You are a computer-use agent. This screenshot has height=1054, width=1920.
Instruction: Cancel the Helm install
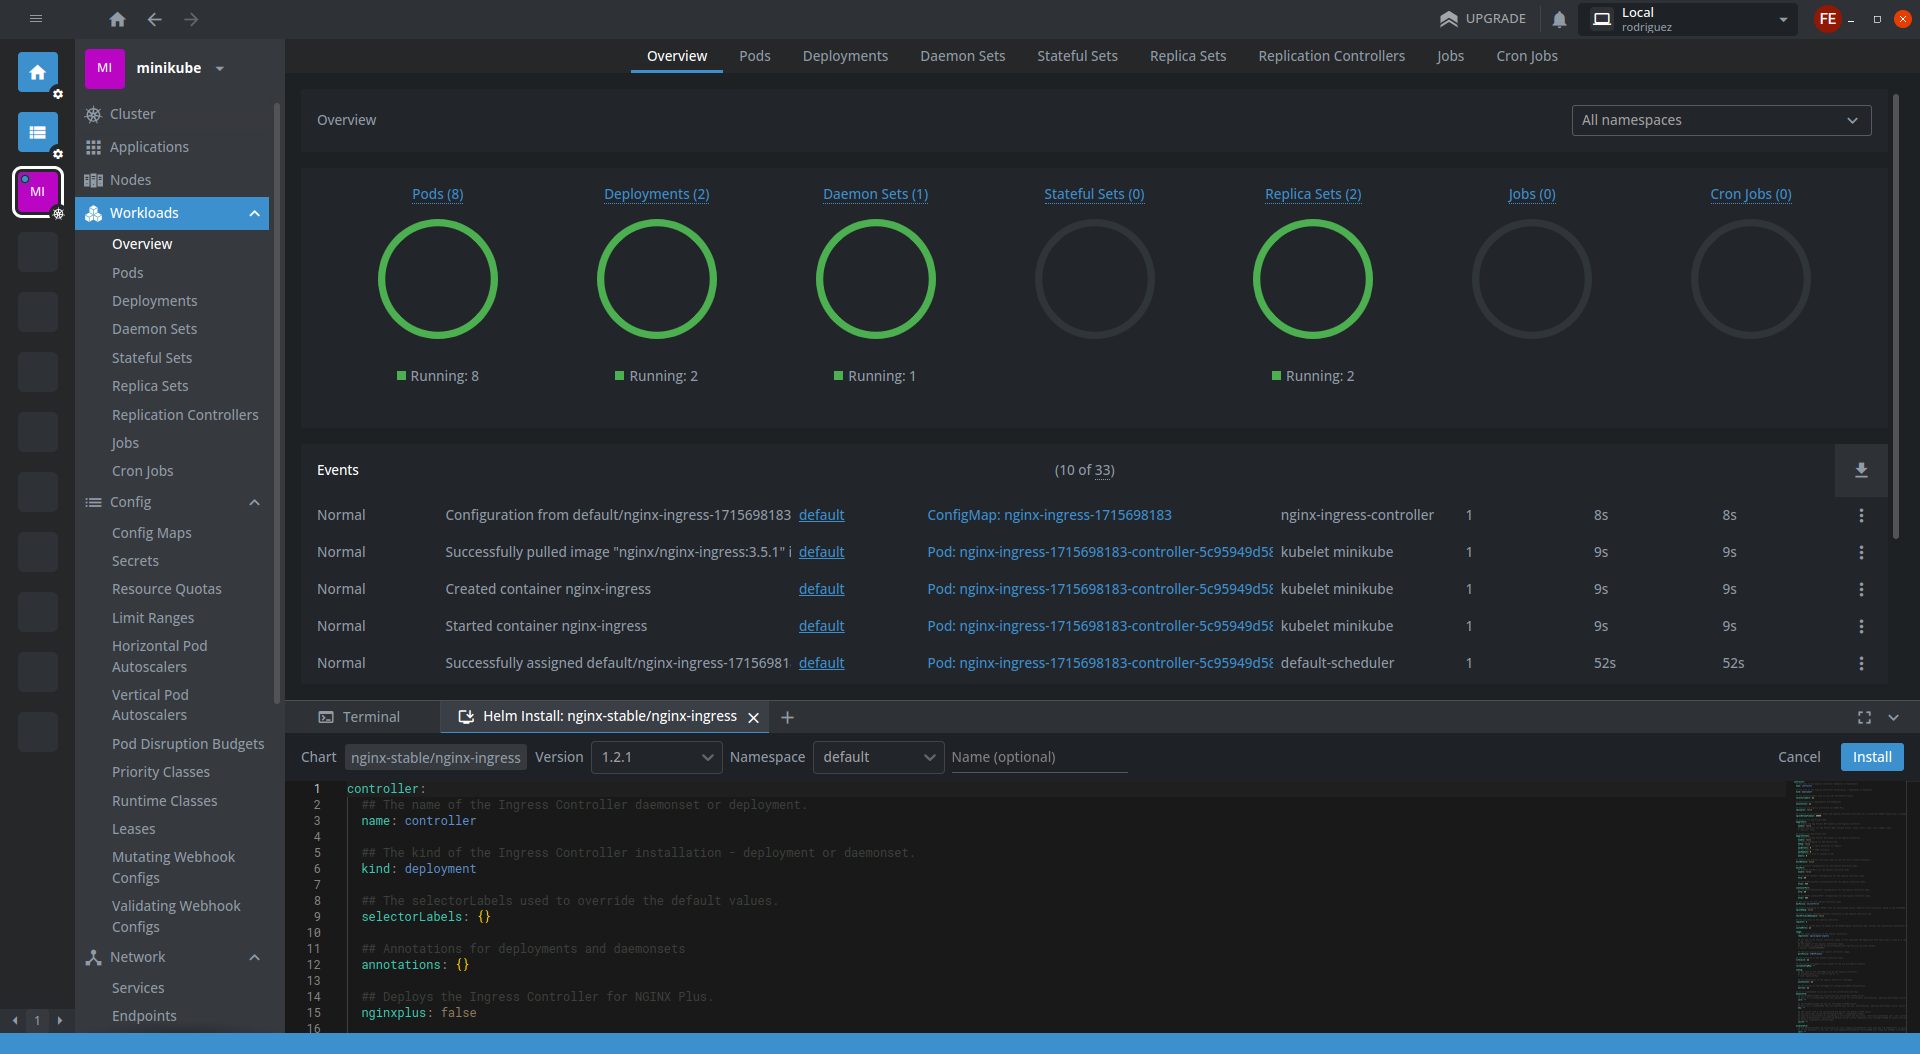click(x=1799, y=757)
